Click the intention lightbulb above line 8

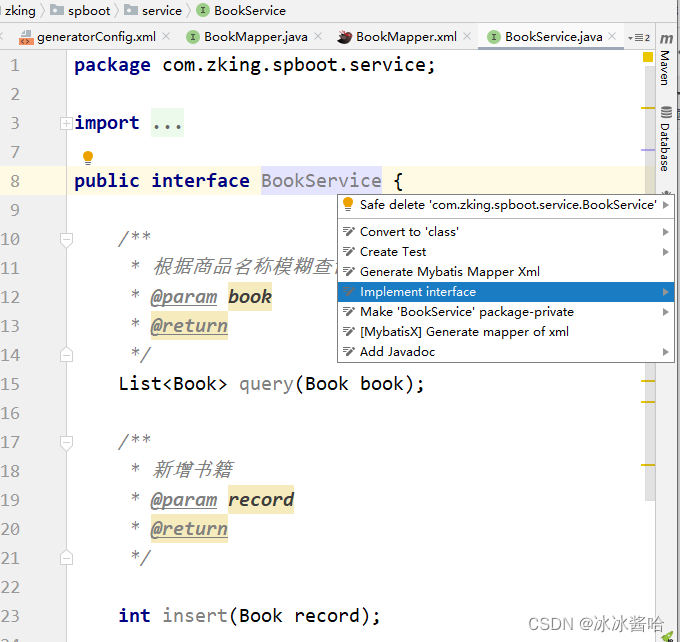pyautogui.click(x=88, y=157)
